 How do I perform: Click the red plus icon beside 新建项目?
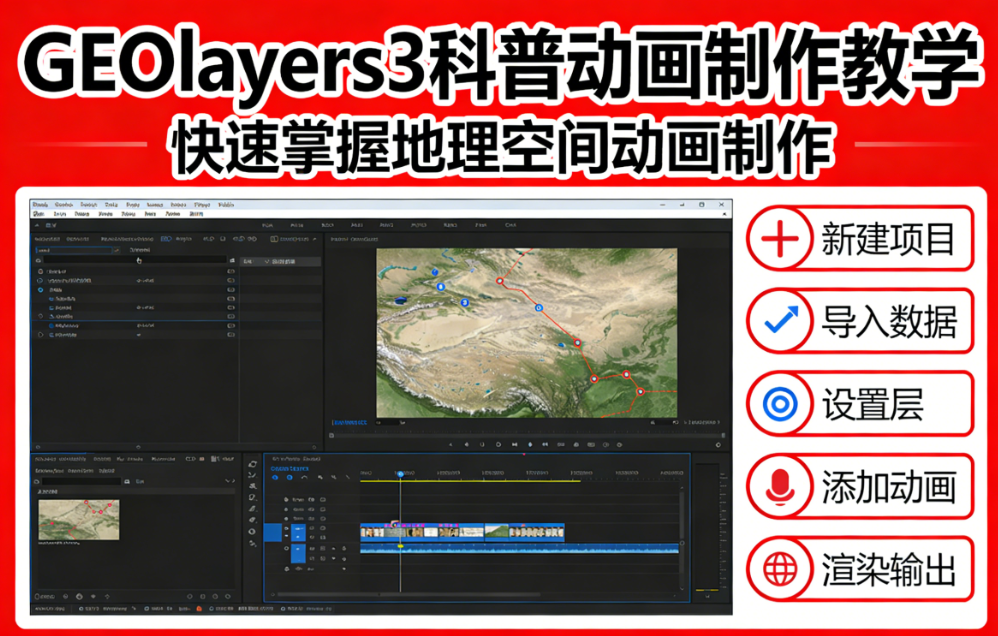click(780, 239)
